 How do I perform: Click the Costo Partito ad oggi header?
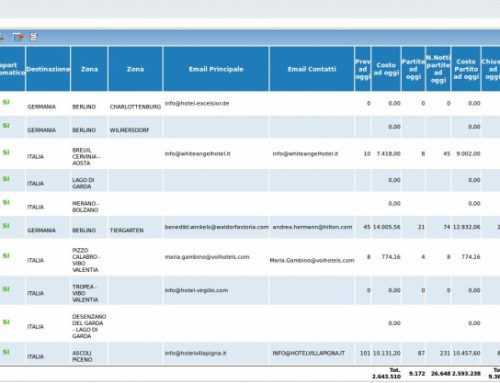466,69
